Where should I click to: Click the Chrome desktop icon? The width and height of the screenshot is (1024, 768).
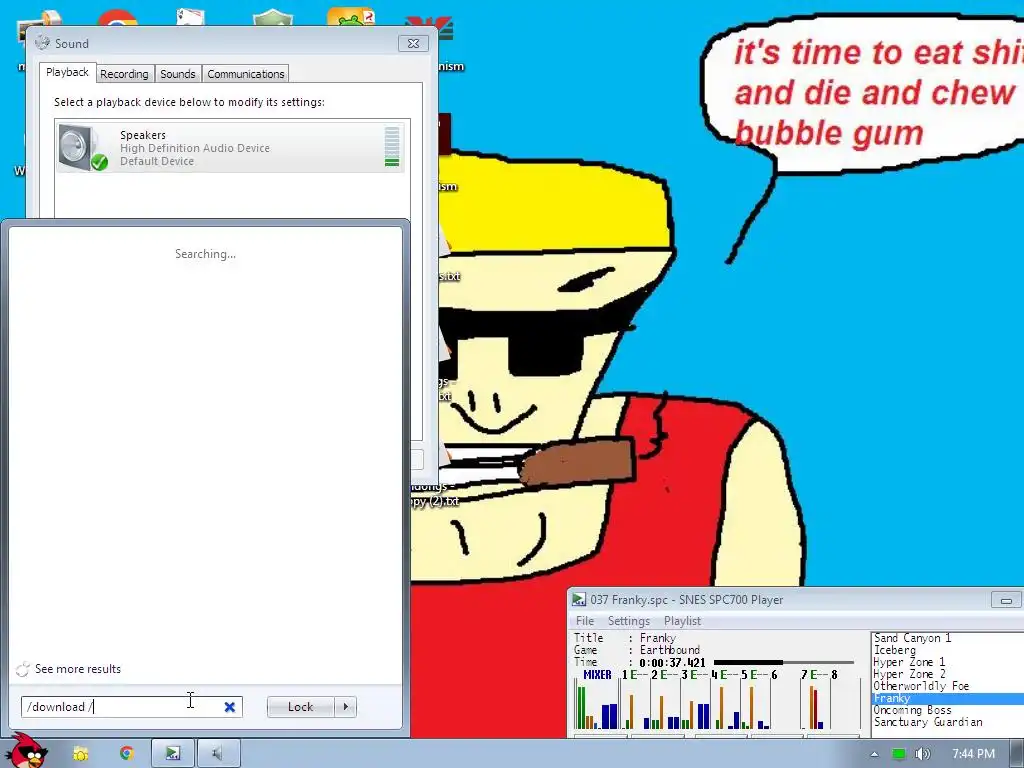118,18
